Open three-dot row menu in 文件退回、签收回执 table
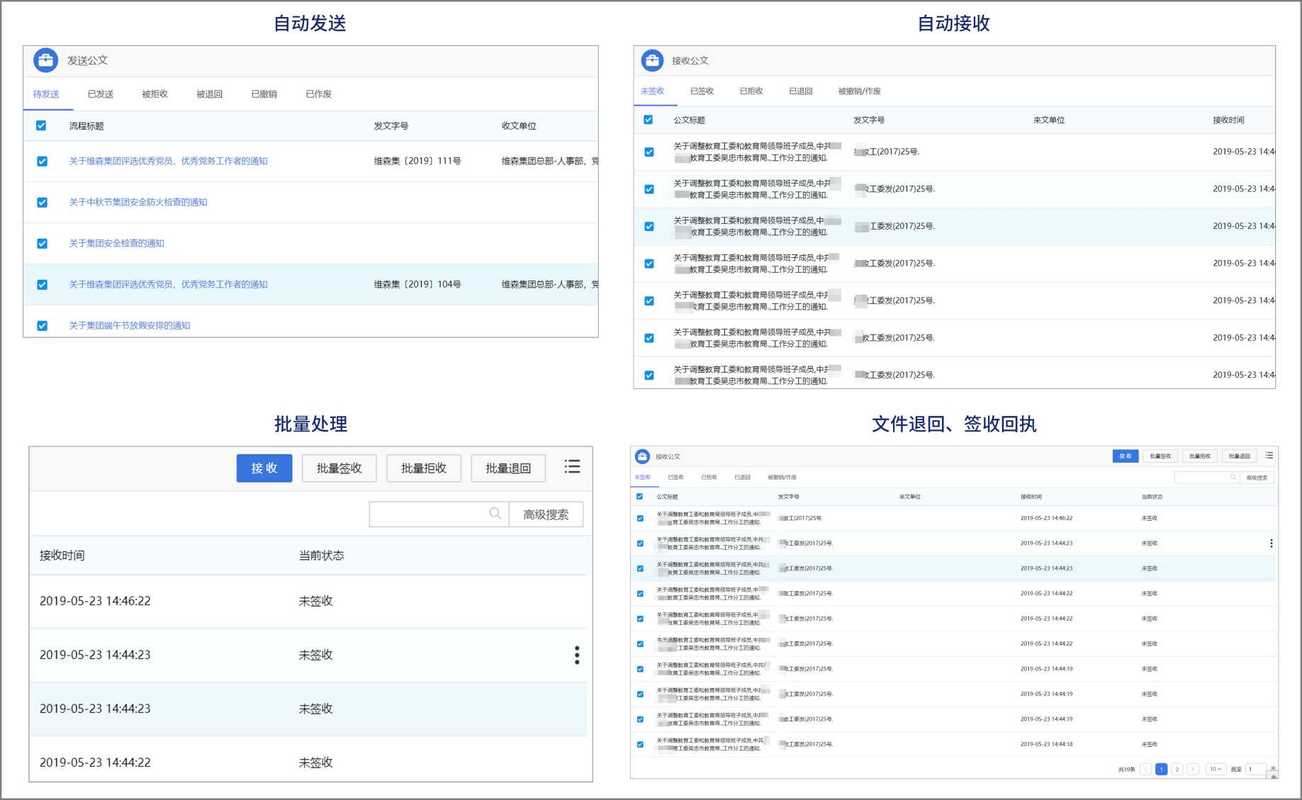This screenshot has width=1302, height=800. pyautogui.click(x=1271, y=544)
